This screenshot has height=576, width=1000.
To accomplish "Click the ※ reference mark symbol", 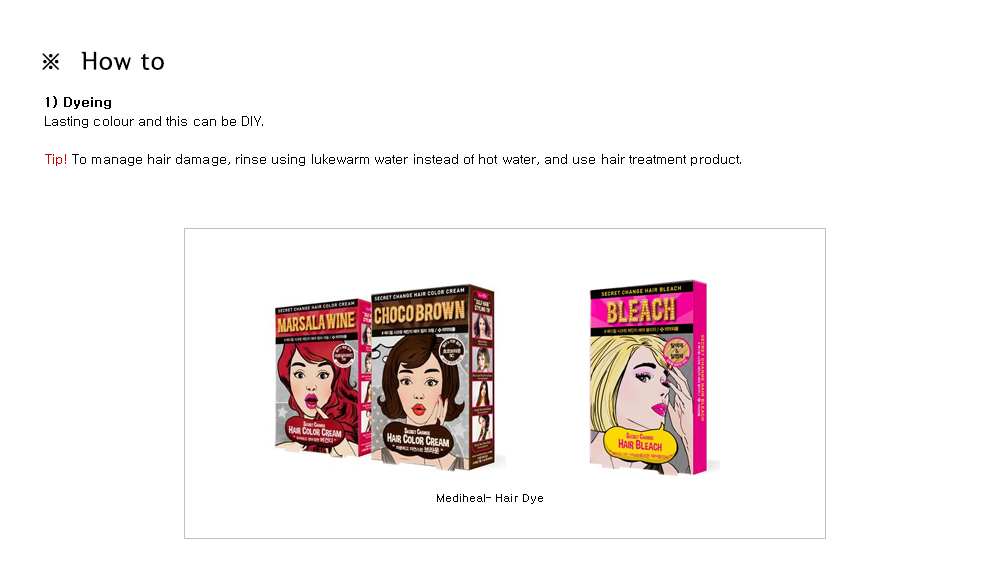I will (50, 62).
